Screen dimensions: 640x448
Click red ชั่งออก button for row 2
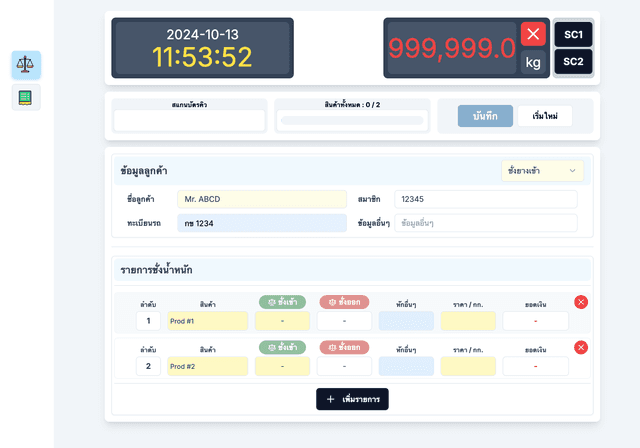pyautogui.click(x=344, y=347)
